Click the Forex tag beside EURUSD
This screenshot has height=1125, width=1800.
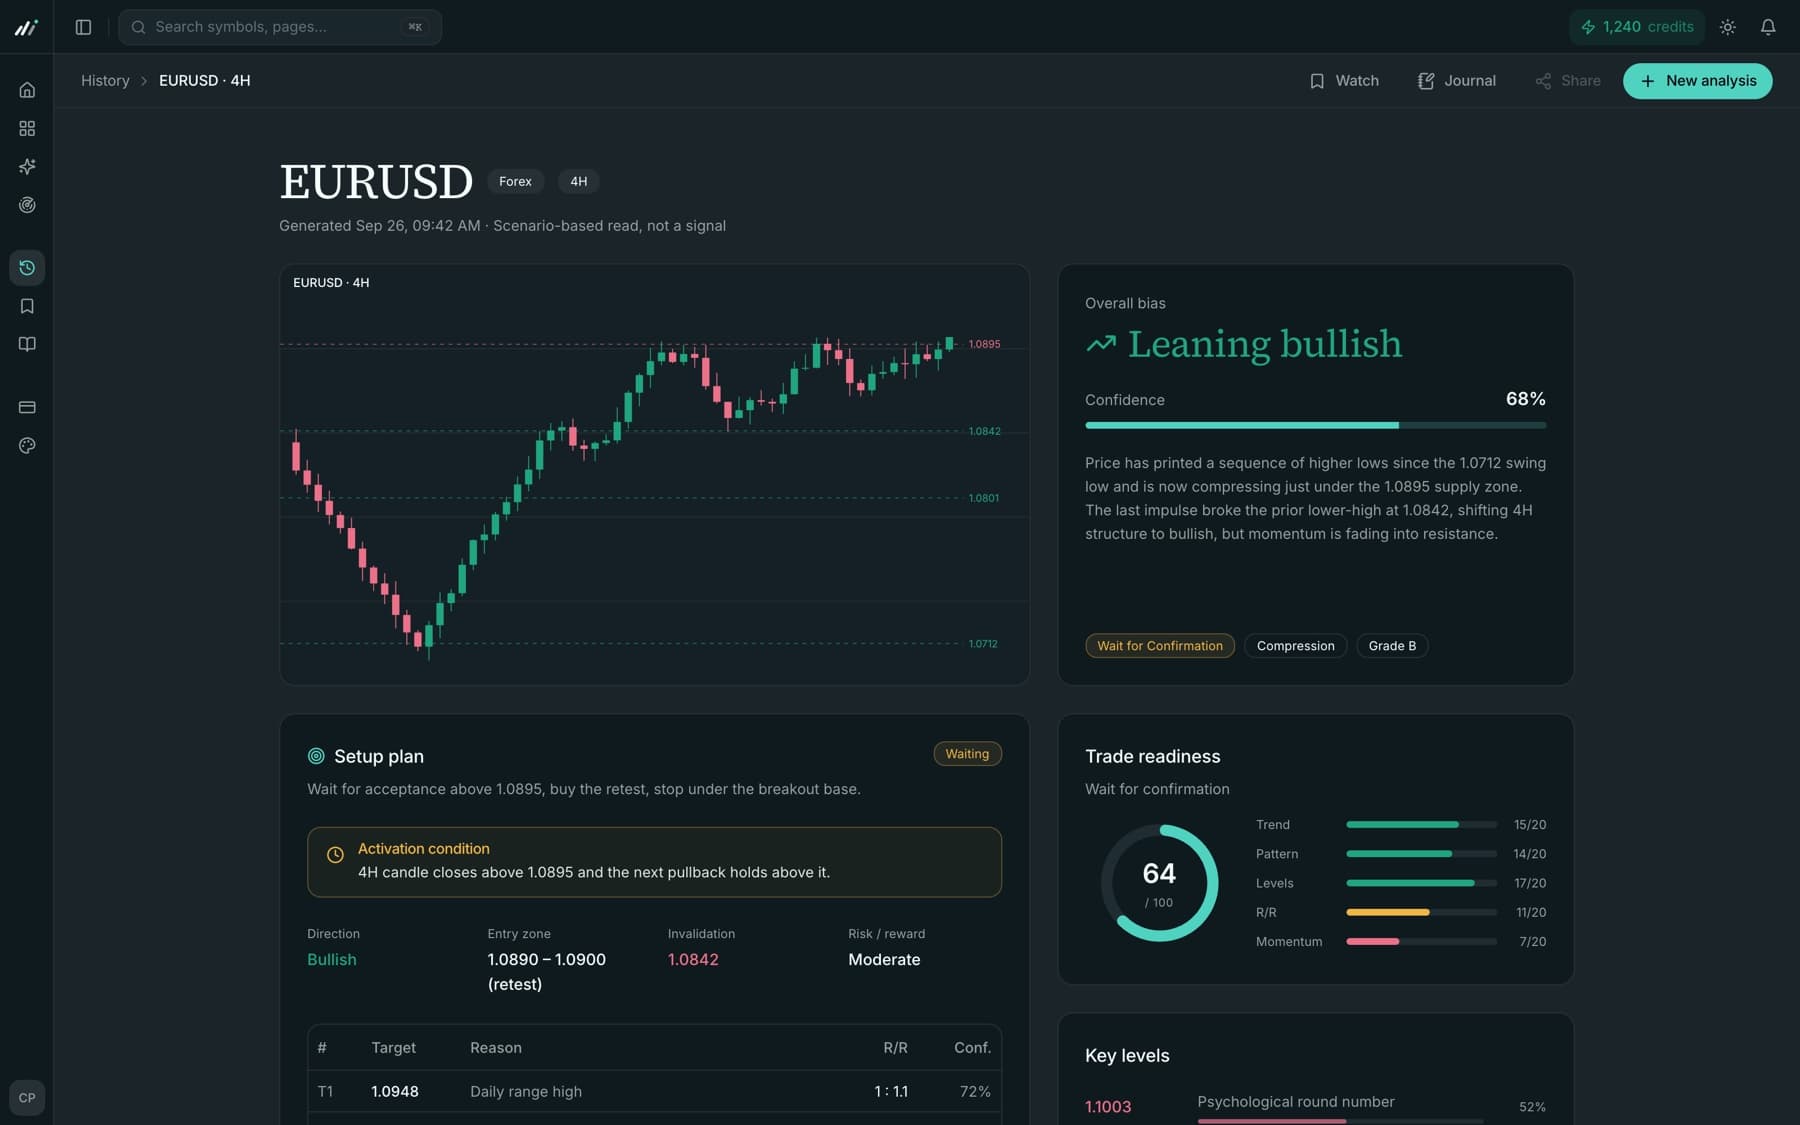tap(515, 181)
